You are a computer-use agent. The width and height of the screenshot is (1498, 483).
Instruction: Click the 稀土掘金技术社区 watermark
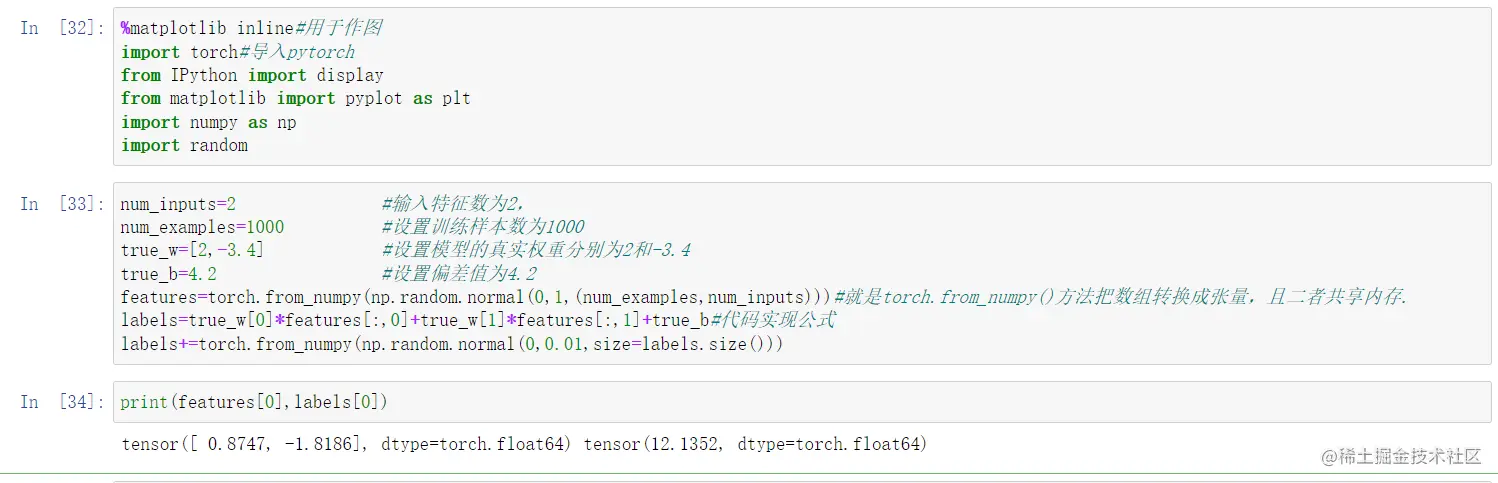coord(1400,456)
